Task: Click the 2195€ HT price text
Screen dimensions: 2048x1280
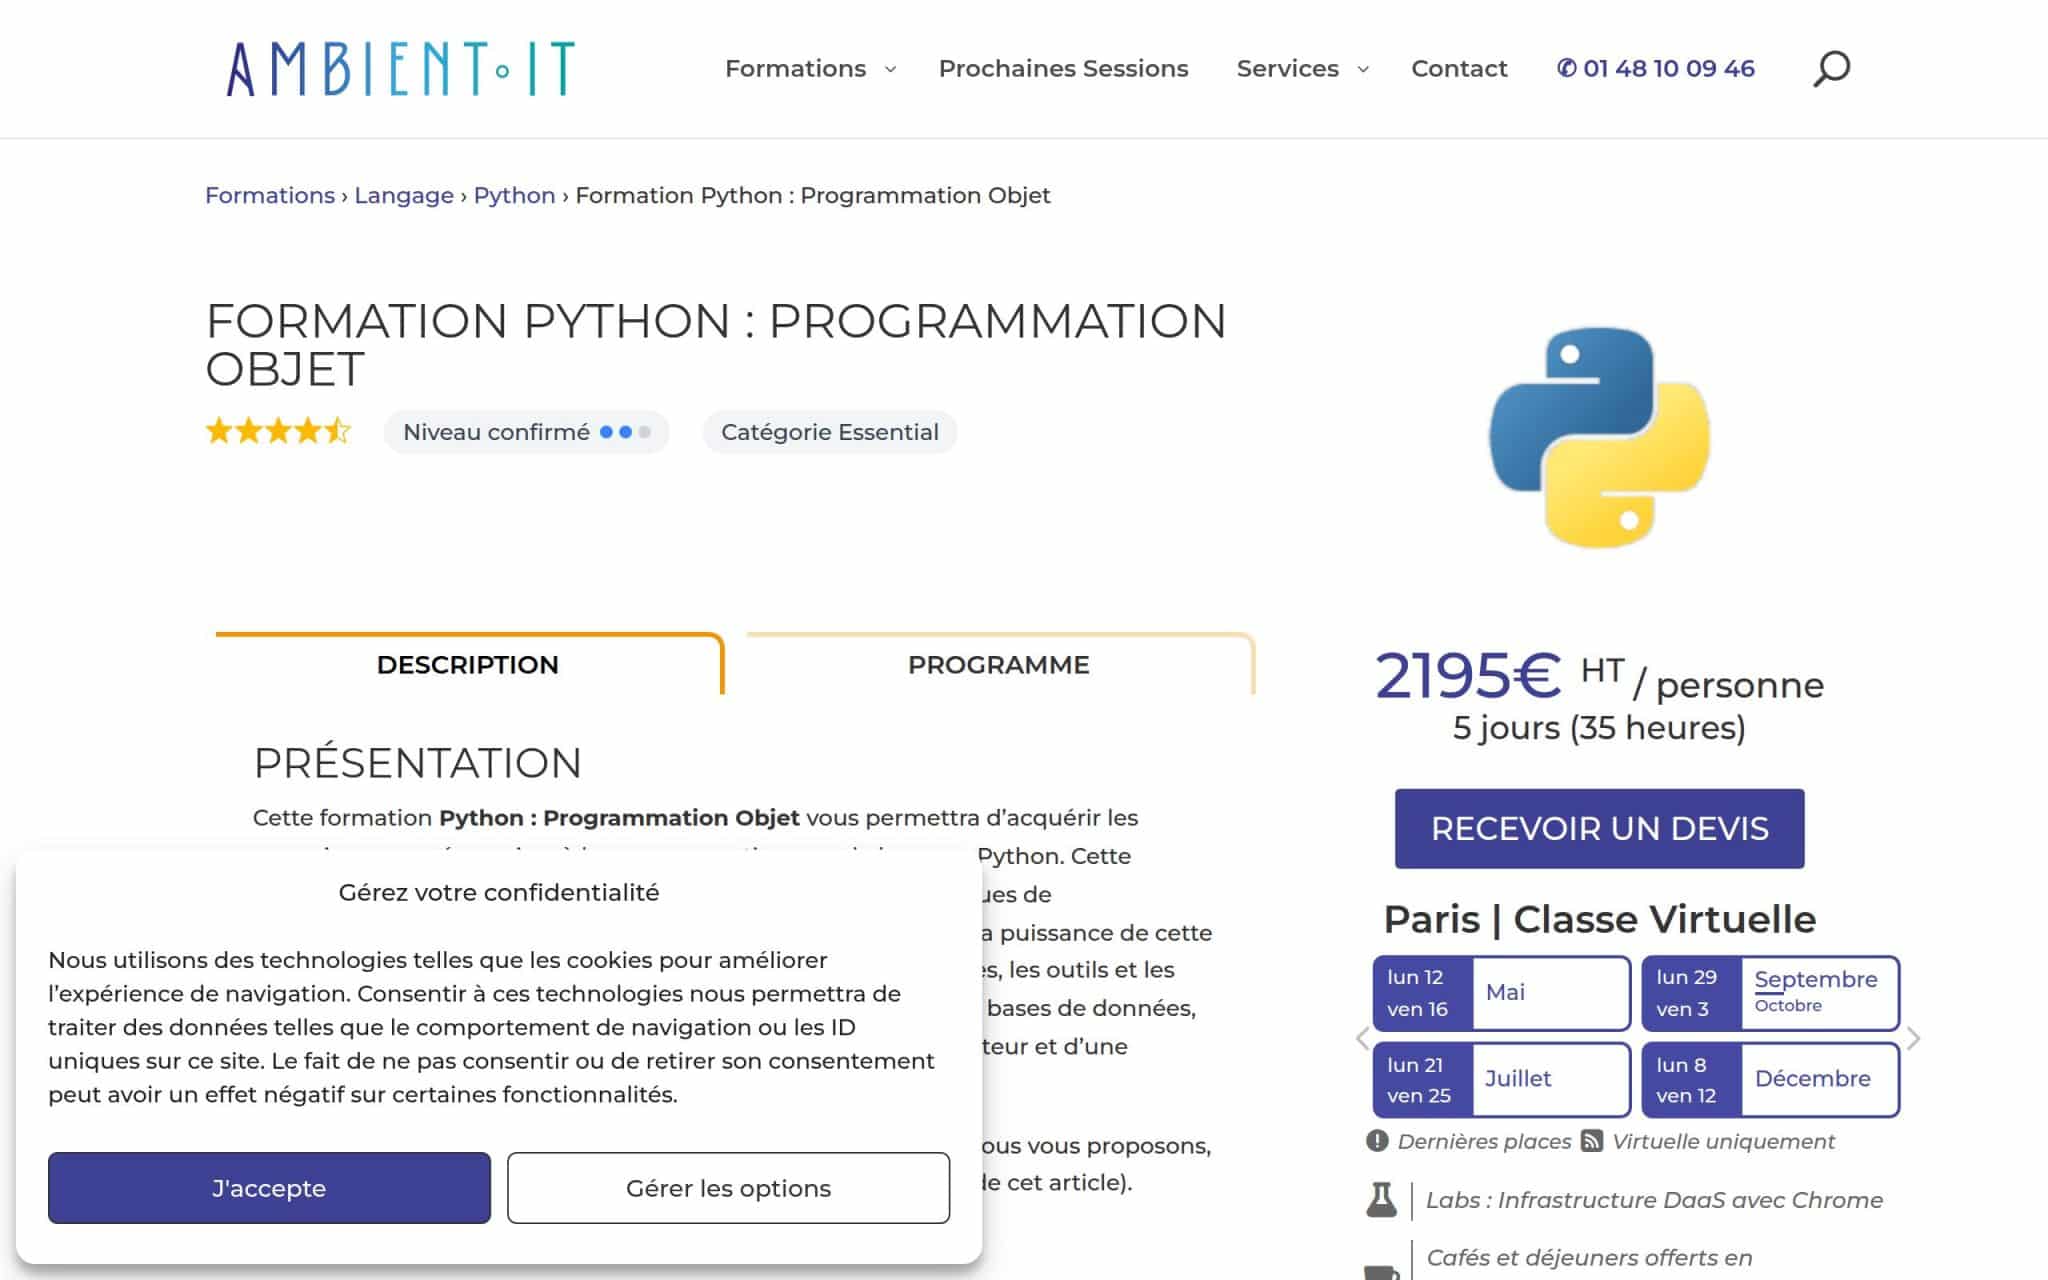Action: (1500, 676)
